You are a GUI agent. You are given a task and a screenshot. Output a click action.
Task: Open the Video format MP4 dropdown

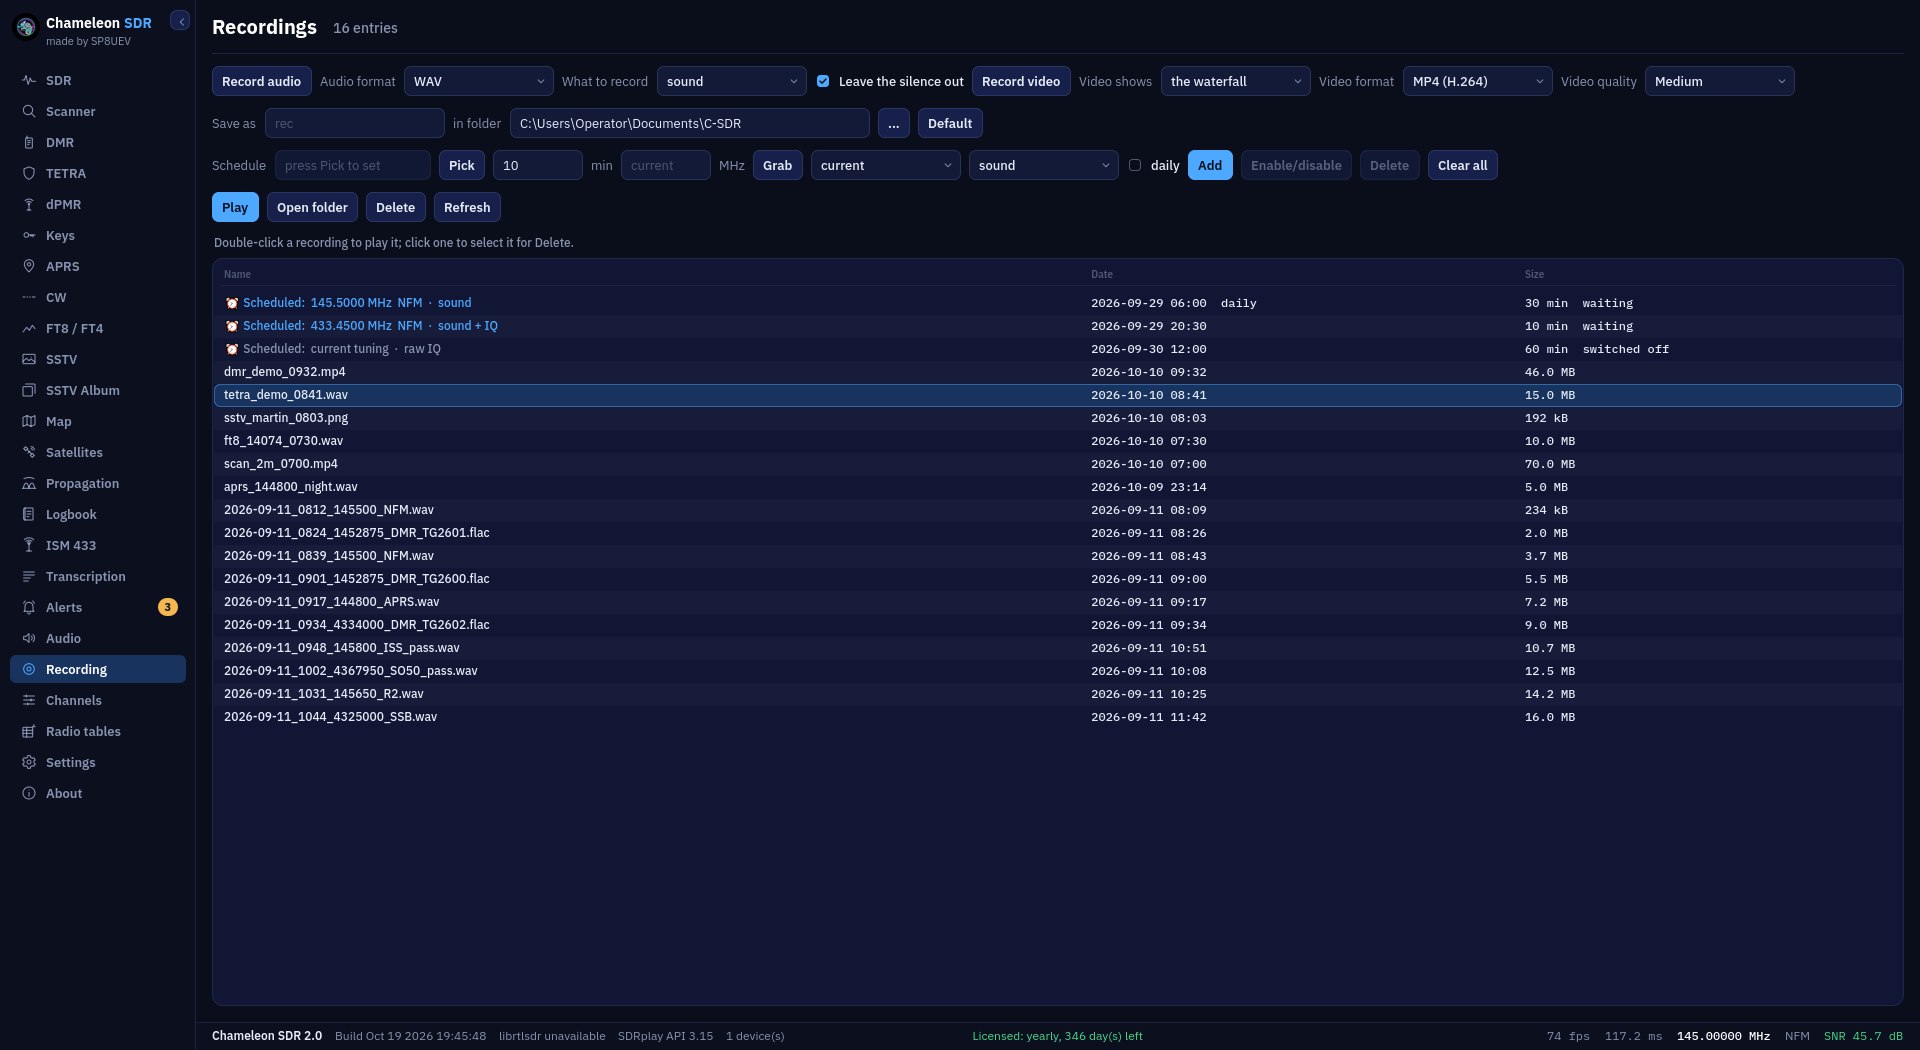[1477, 81]
